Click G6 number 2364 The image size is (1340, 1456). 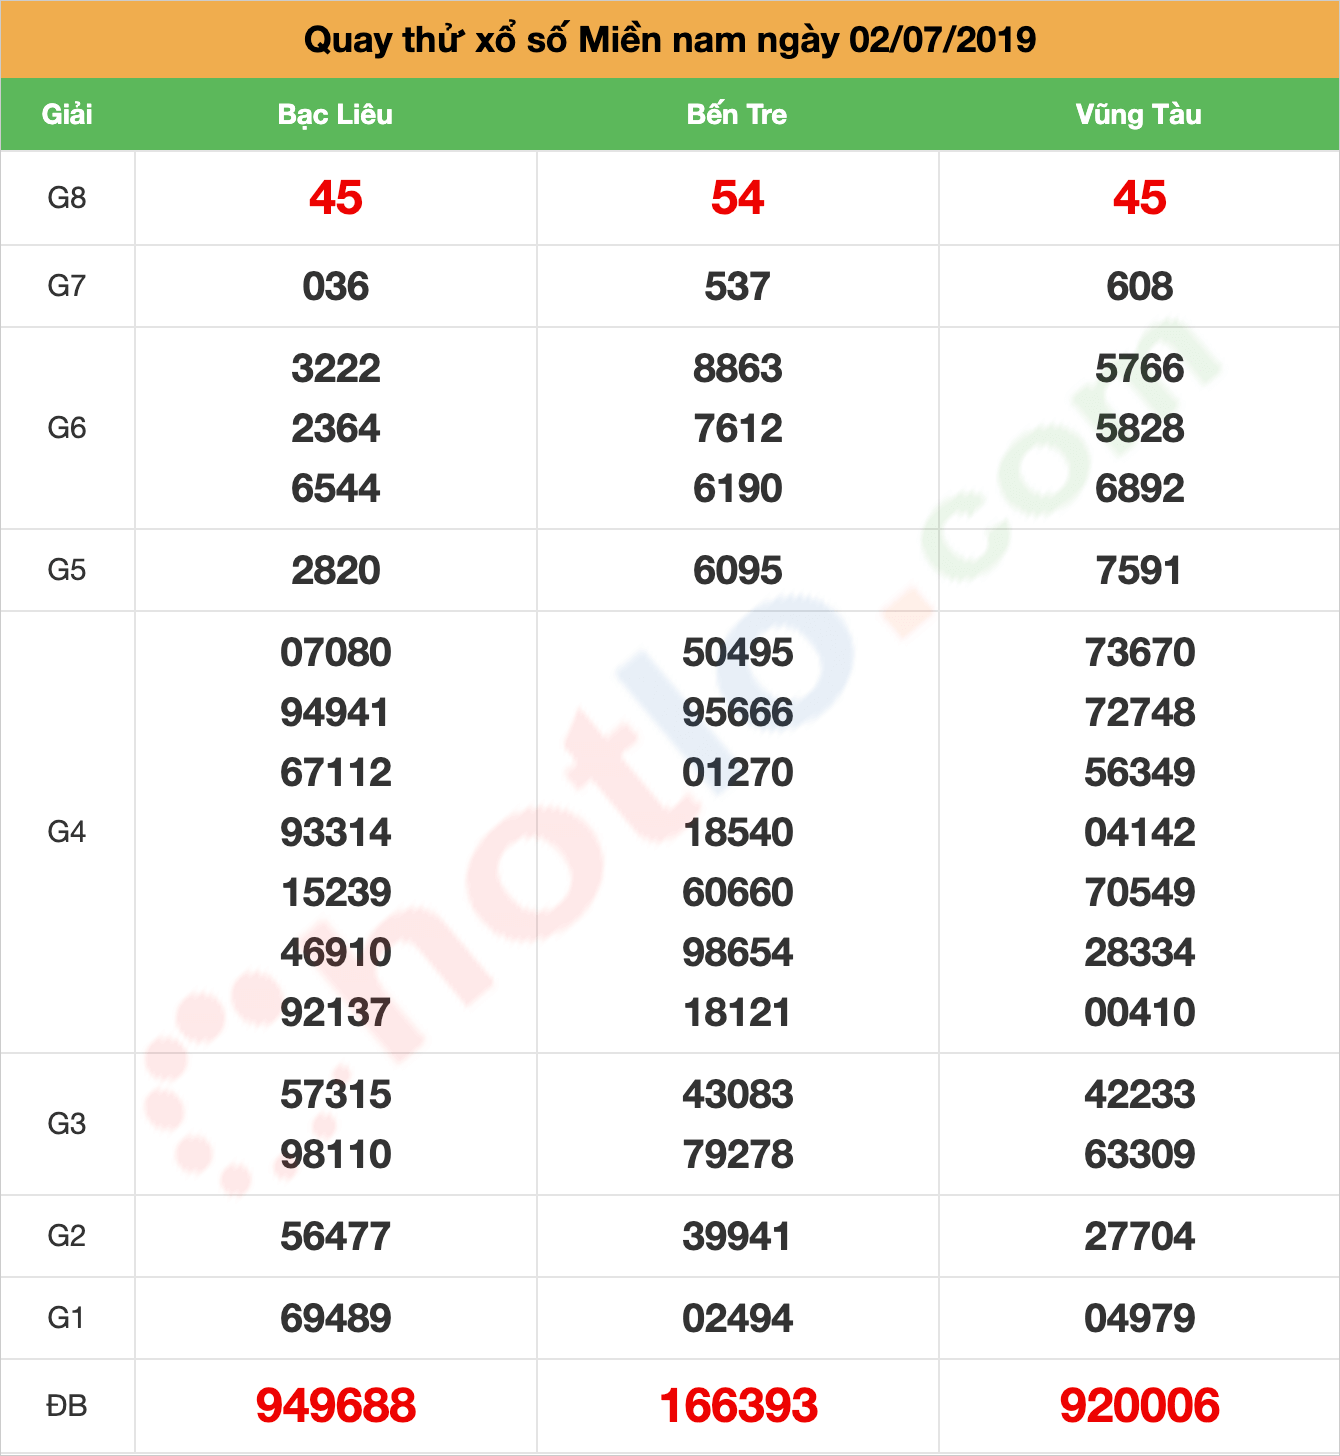336,429
